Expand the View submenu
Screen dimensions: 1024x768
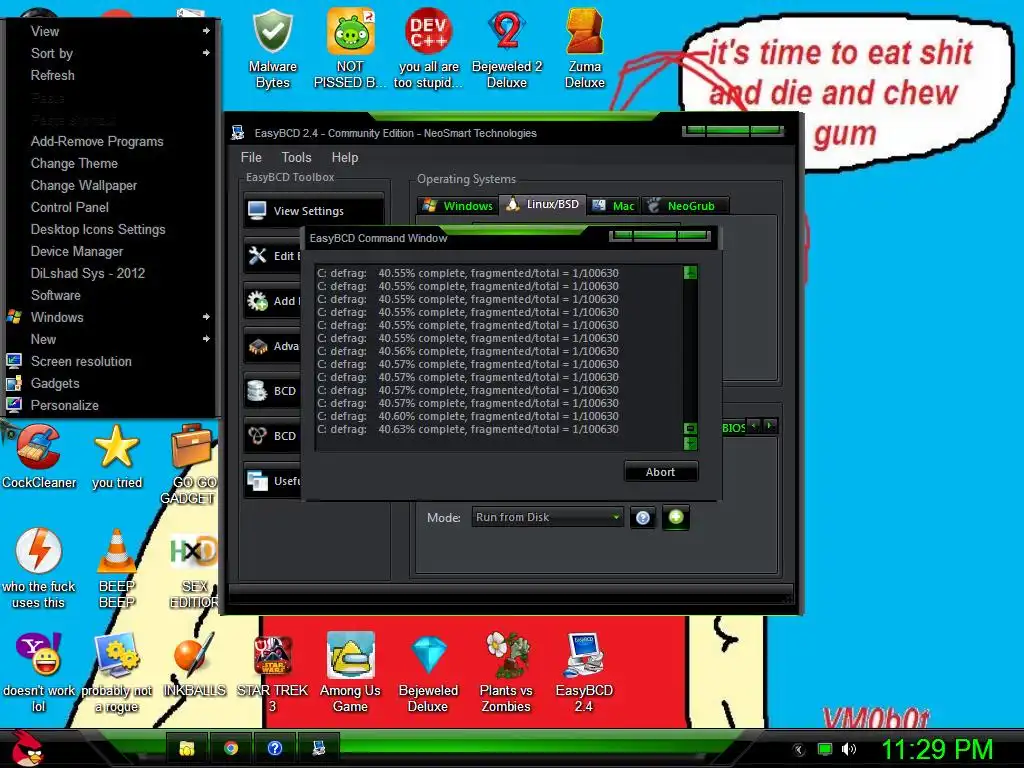point(111,31)
